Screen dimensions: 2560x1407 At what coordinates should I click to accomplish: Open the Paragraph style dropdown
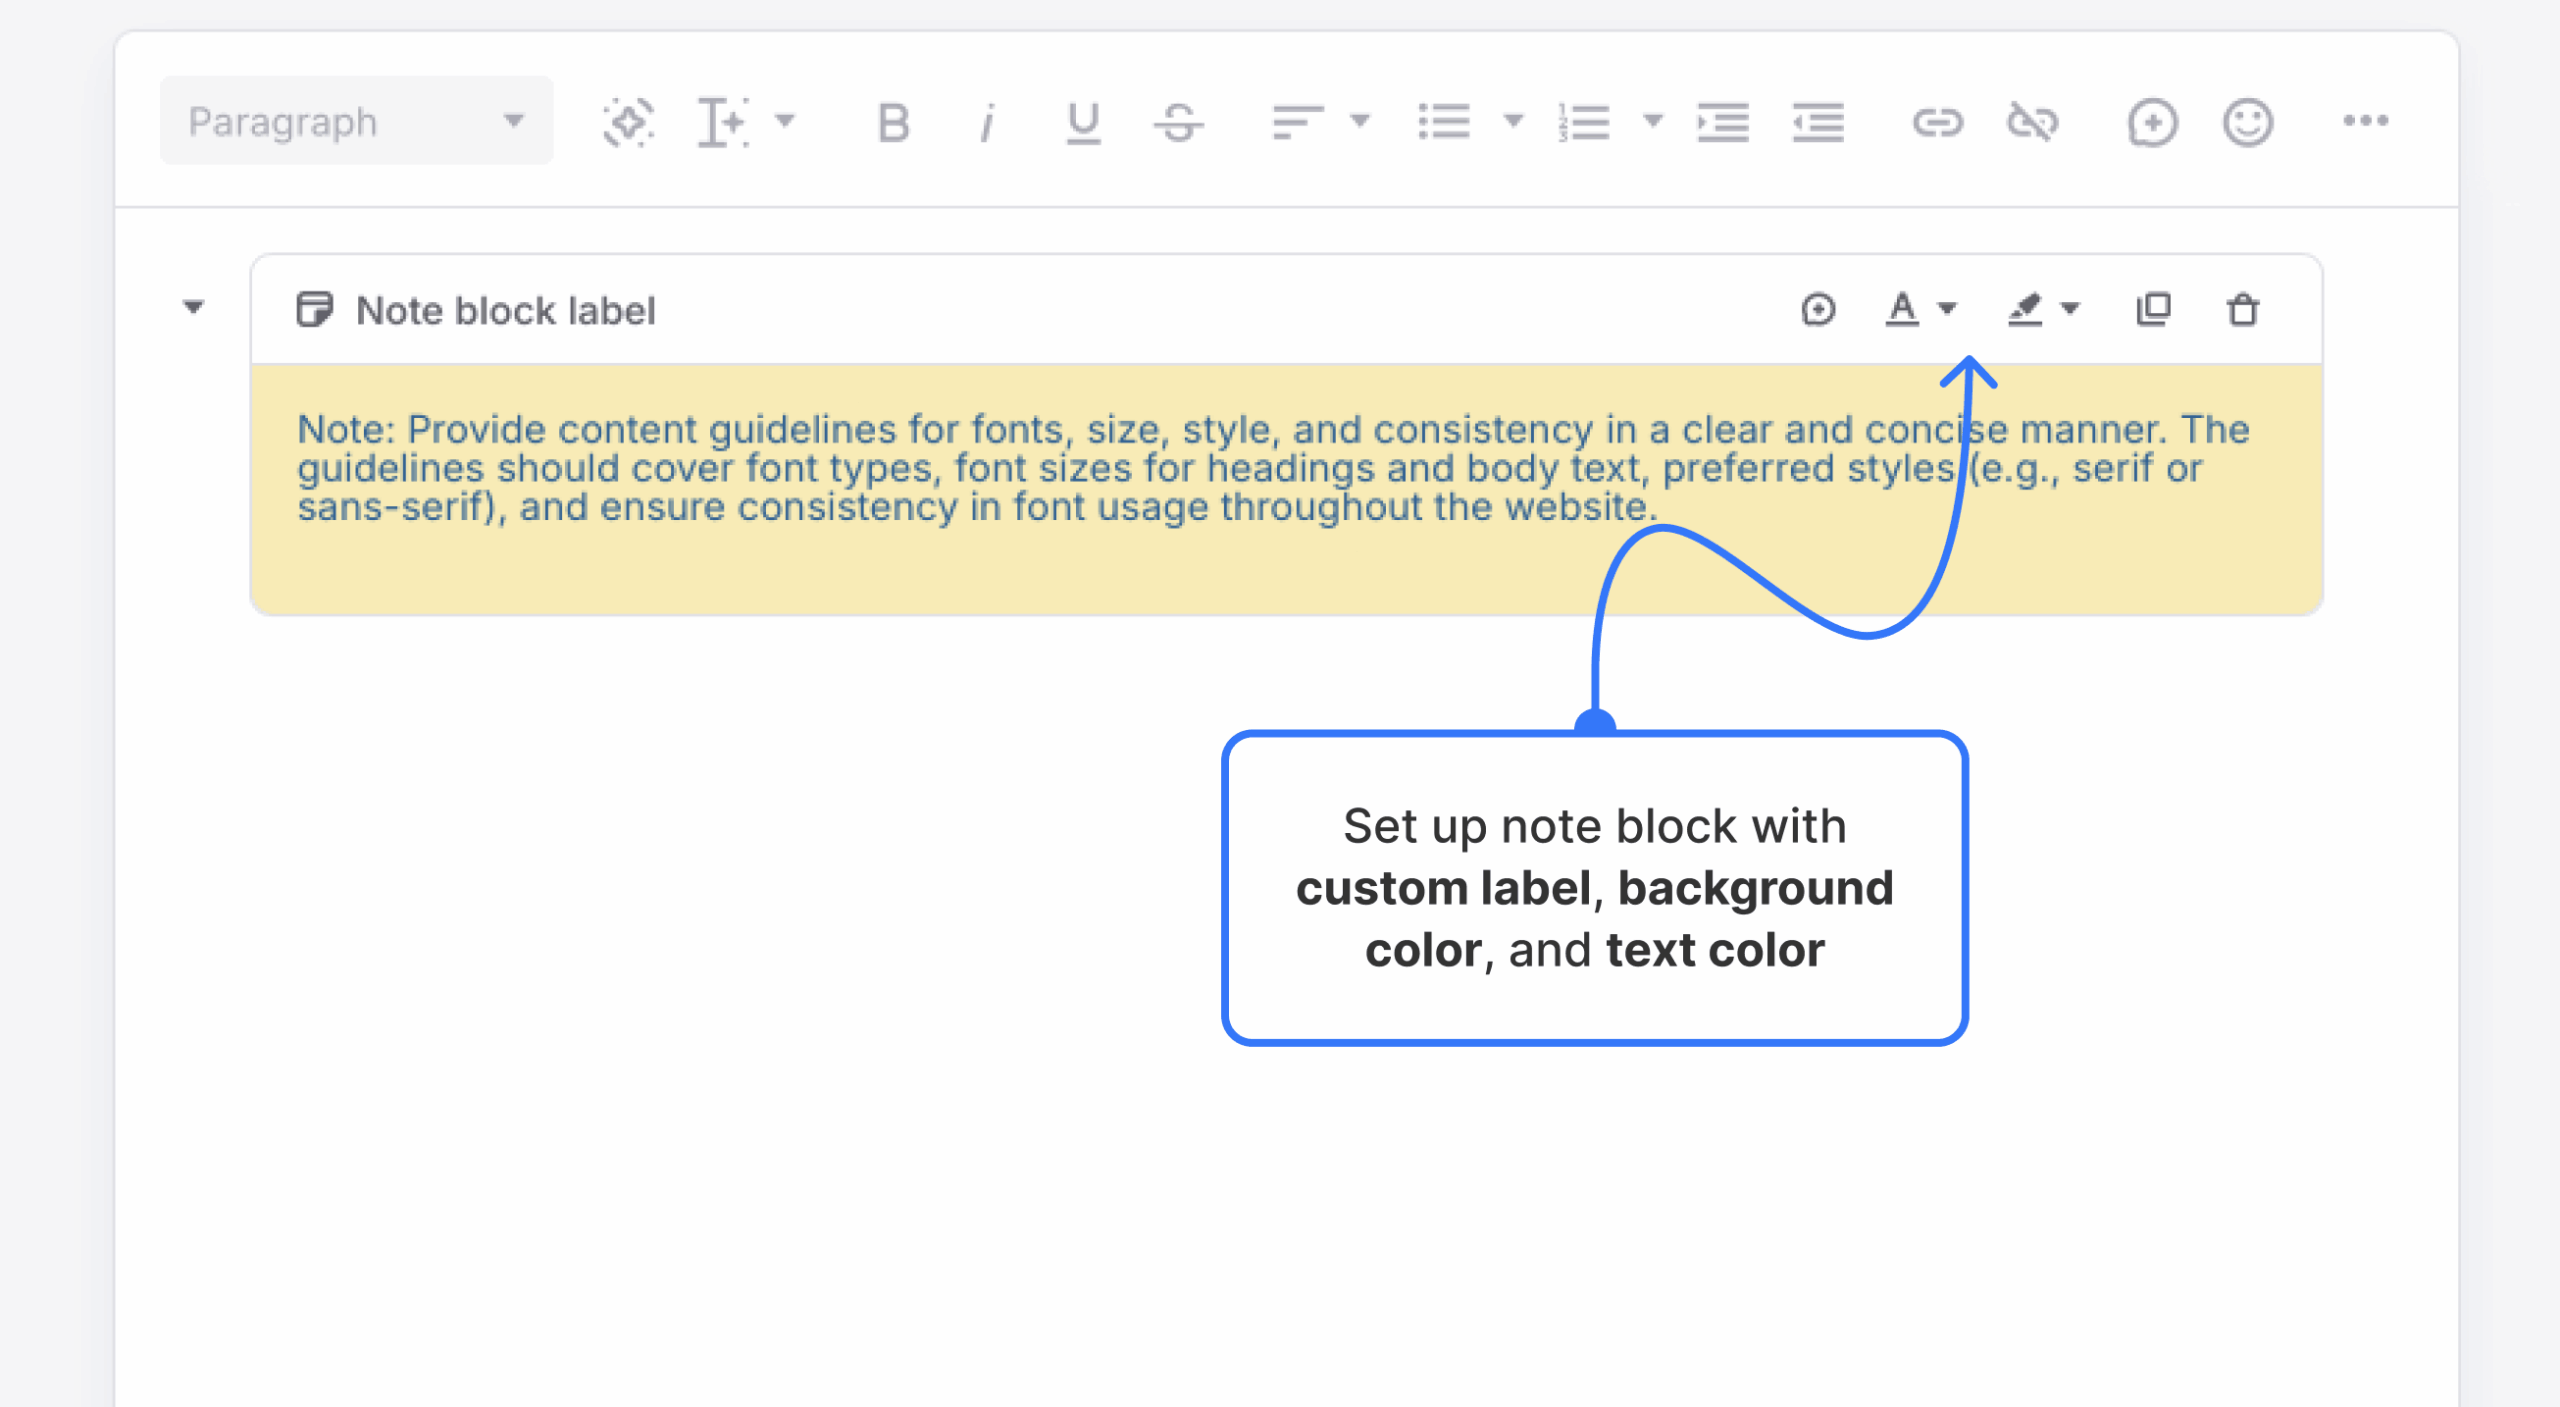click(x=355, y=120)
